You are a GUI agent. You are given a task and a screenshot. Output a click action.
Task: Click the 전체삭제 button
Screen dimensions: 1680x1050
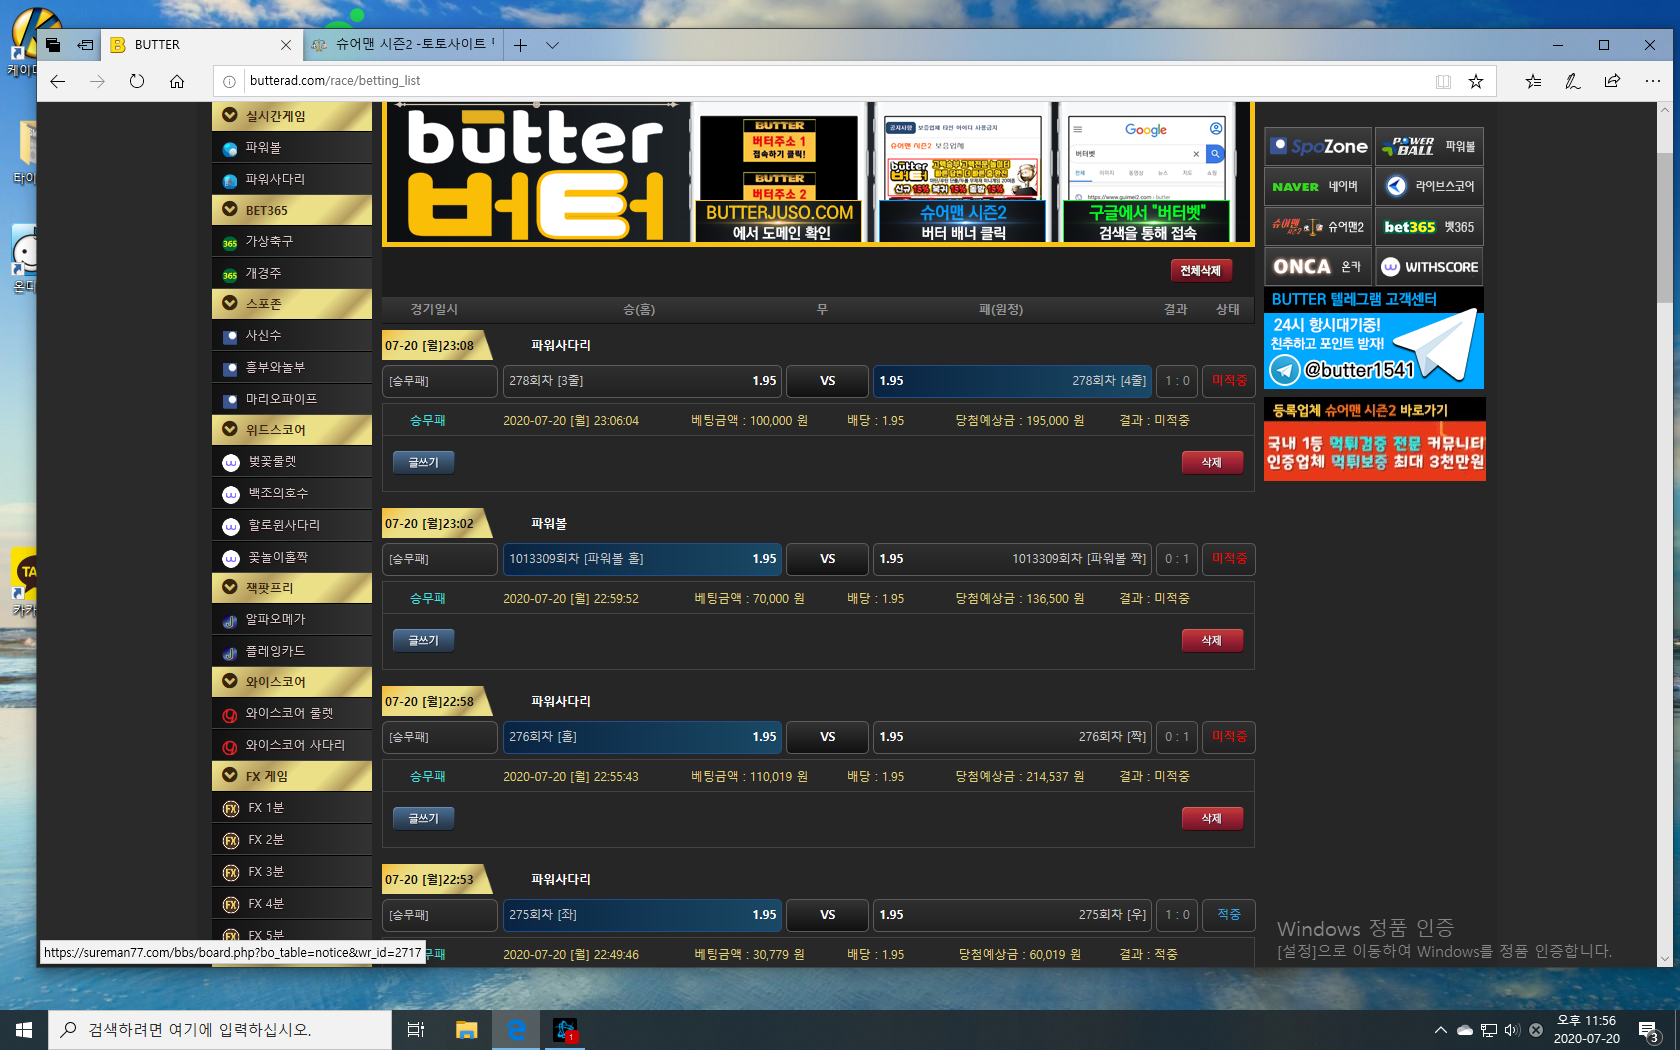point(1200,270)
